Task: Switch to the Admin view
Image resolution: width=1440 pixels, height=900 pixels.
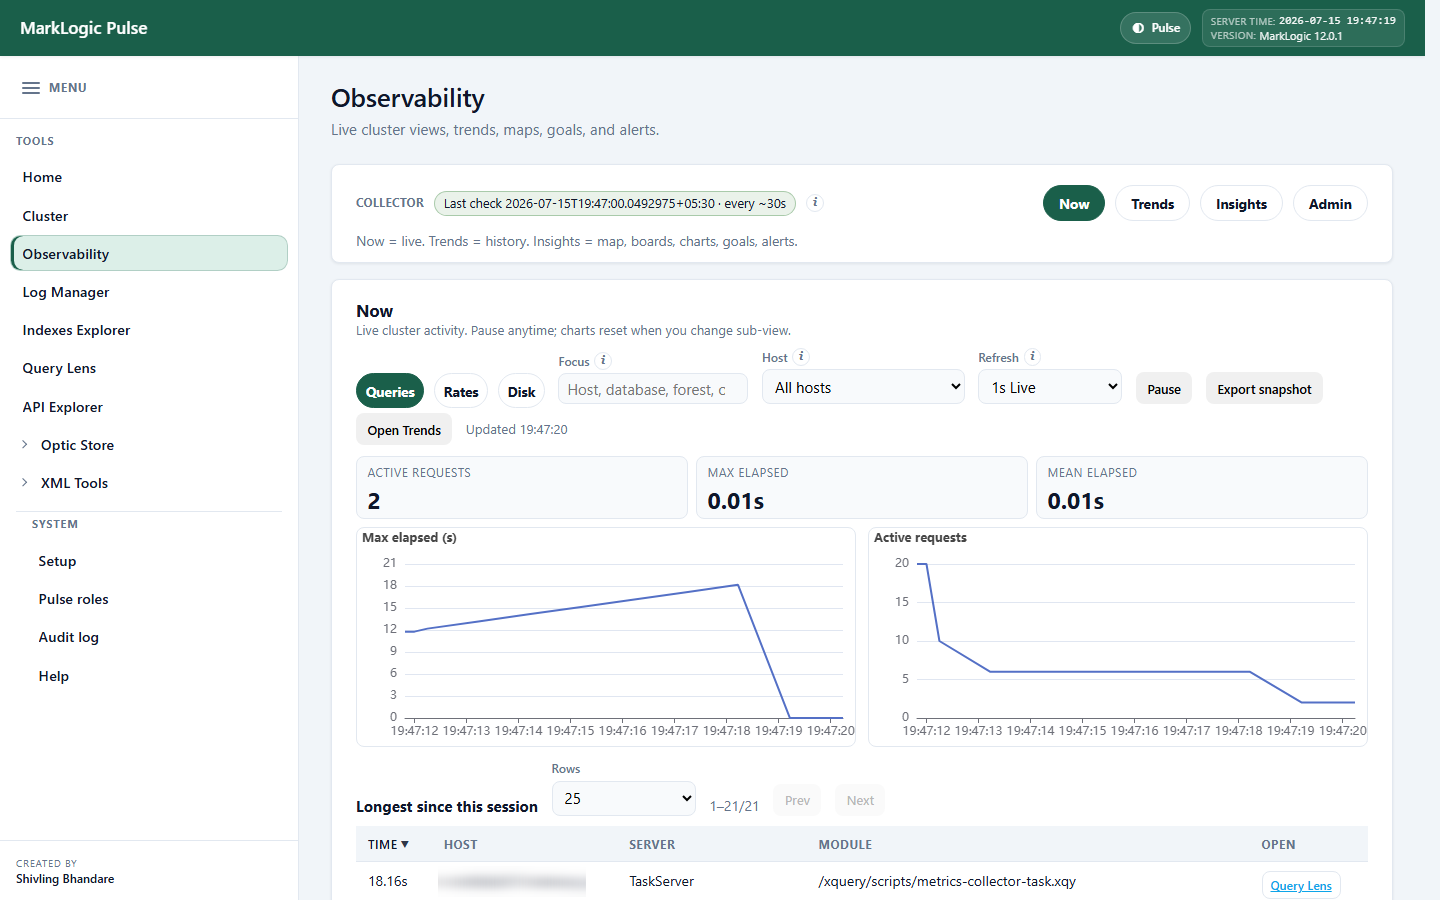Action: [x=1330, y=204]
